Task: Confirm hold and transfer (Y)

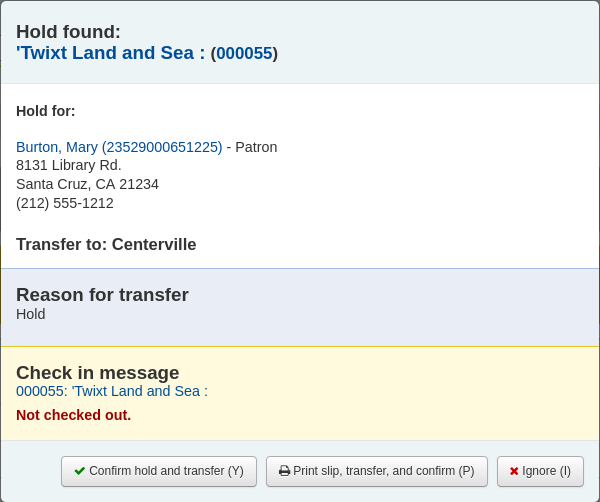Action: coord(159,471)
